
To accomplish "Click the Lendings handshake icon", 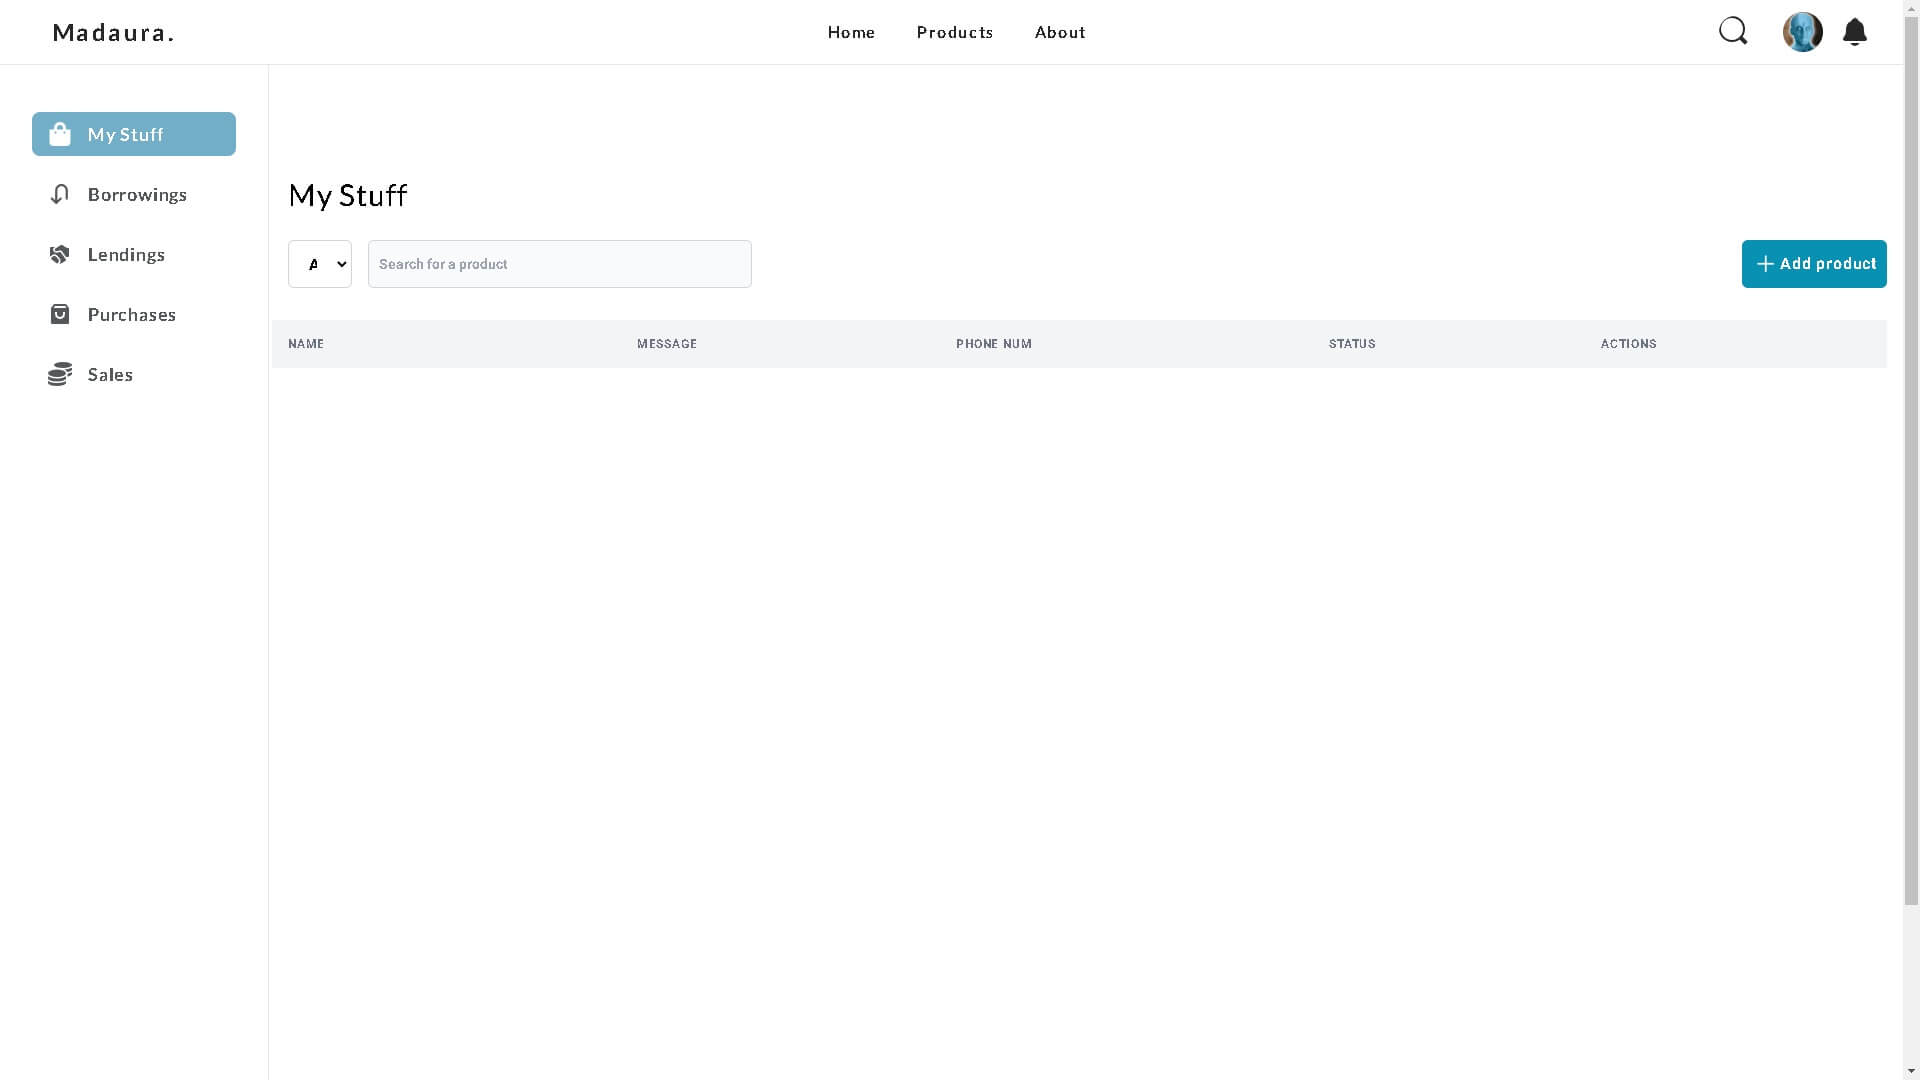I will click(60, 254).
